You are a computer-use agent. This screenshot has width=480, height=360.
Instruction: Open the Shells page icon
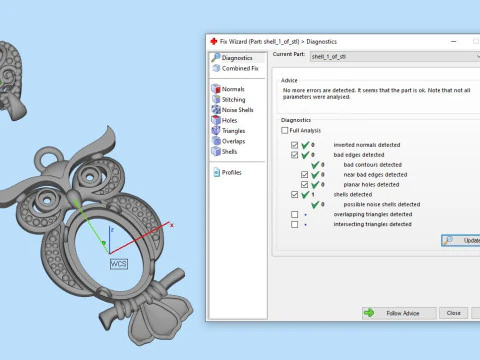pos(216,151)
